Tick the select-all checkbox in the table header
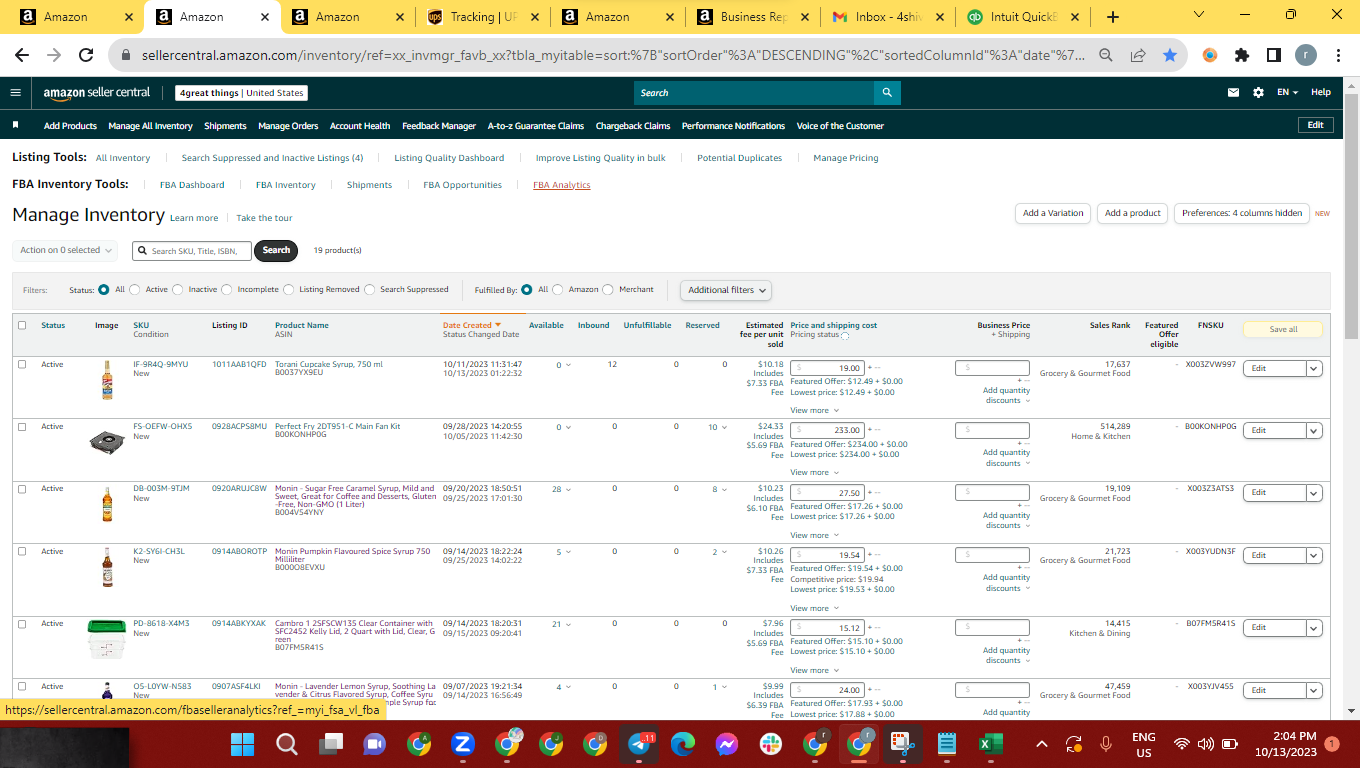Screen dimensions: 1360x768 coord(22,325)
